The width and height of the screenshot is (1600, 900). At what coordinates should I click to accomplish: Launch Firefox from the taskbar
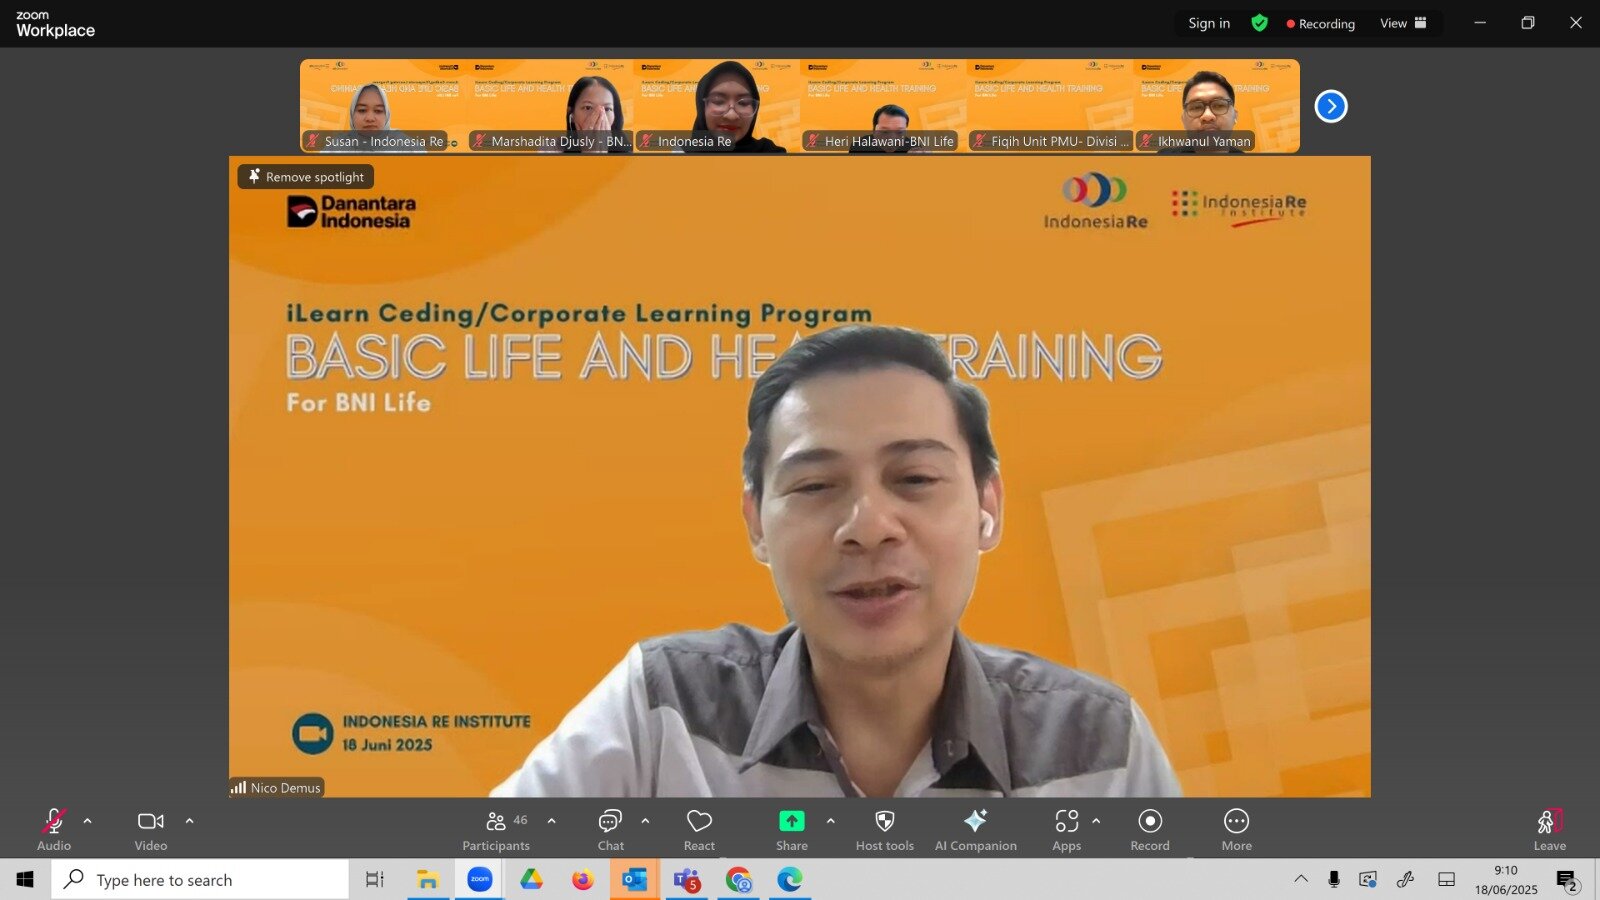tap(583, 880)
